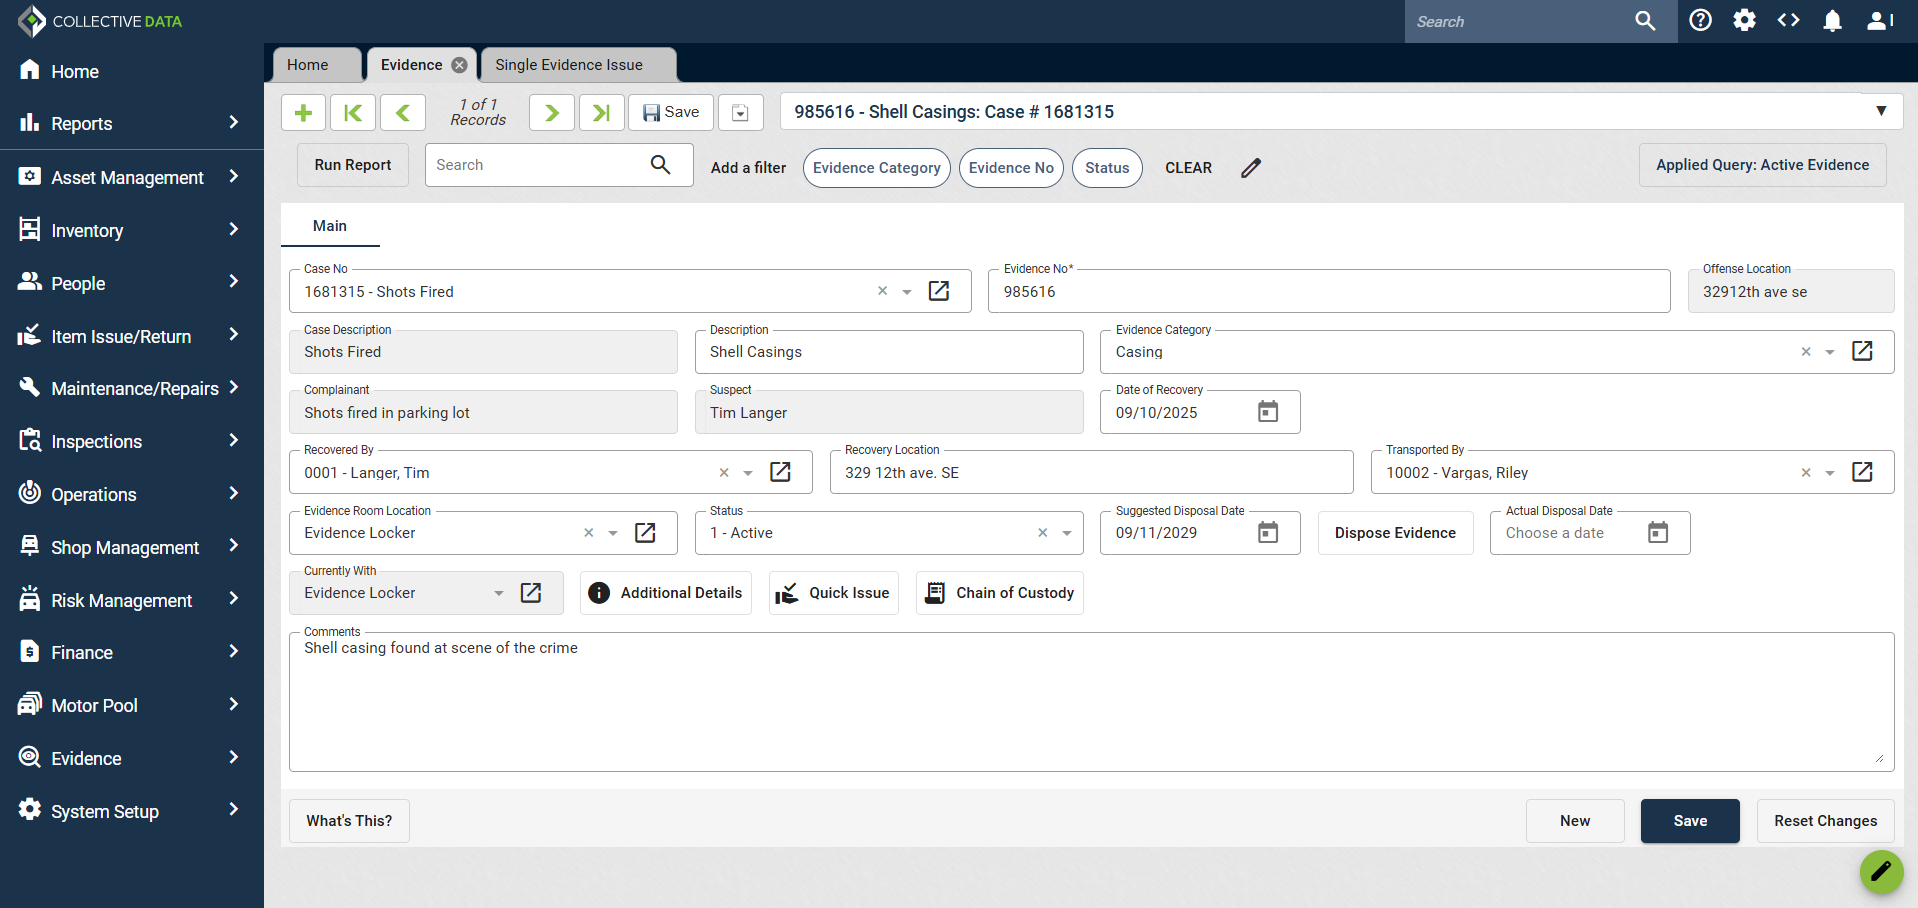The height and width of the screenshot is (908, 1918).
Task: Switch to Single Evidence Issue tab
Action: (569, 65)
